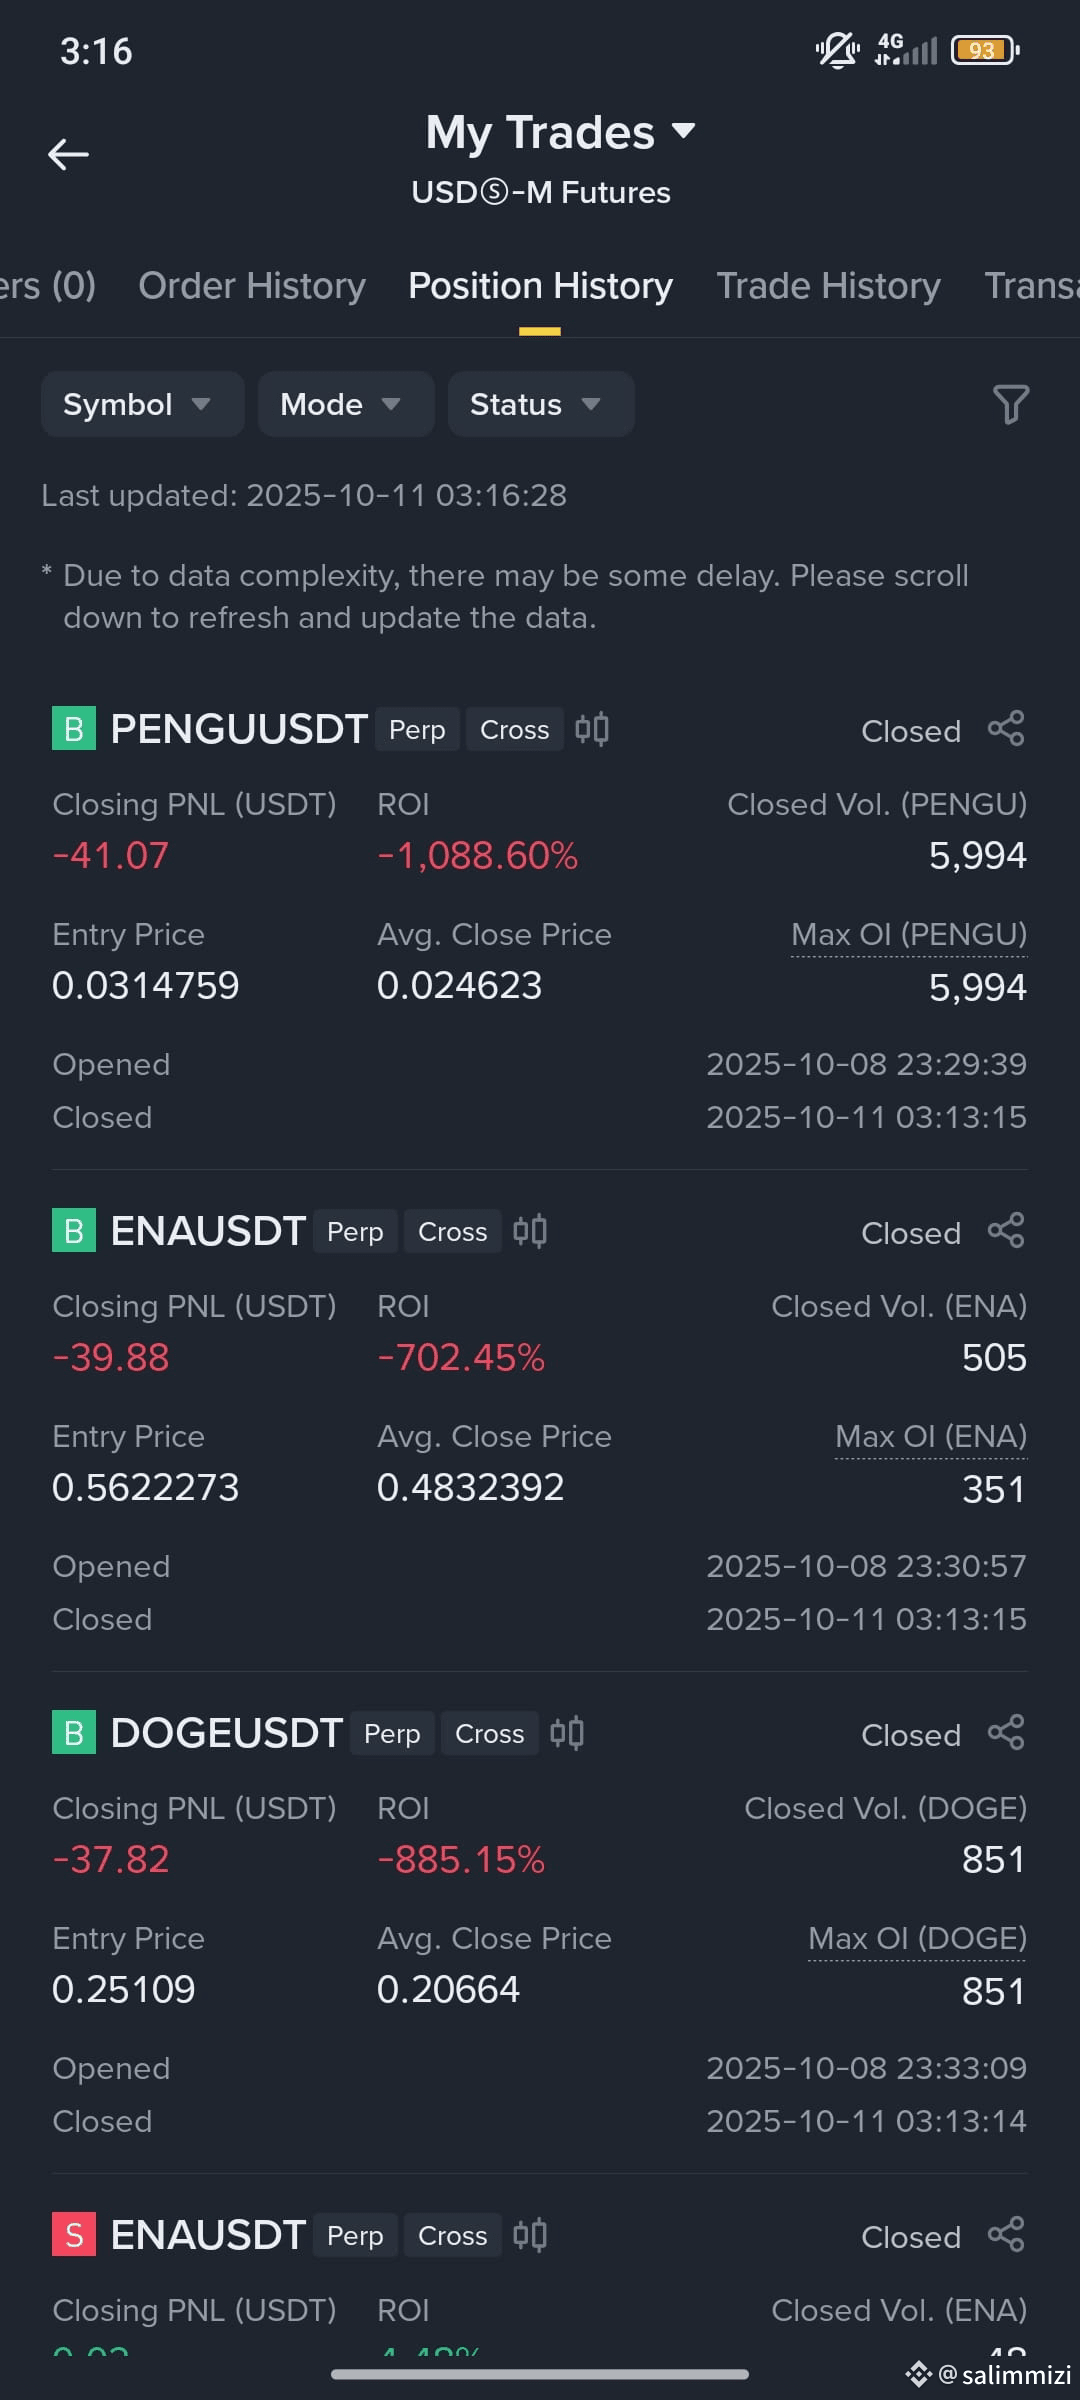Open PENGUUSDT candlestick chart icon
Image resolution: width=1080 pixels, height=2400 pixels.
592,729
